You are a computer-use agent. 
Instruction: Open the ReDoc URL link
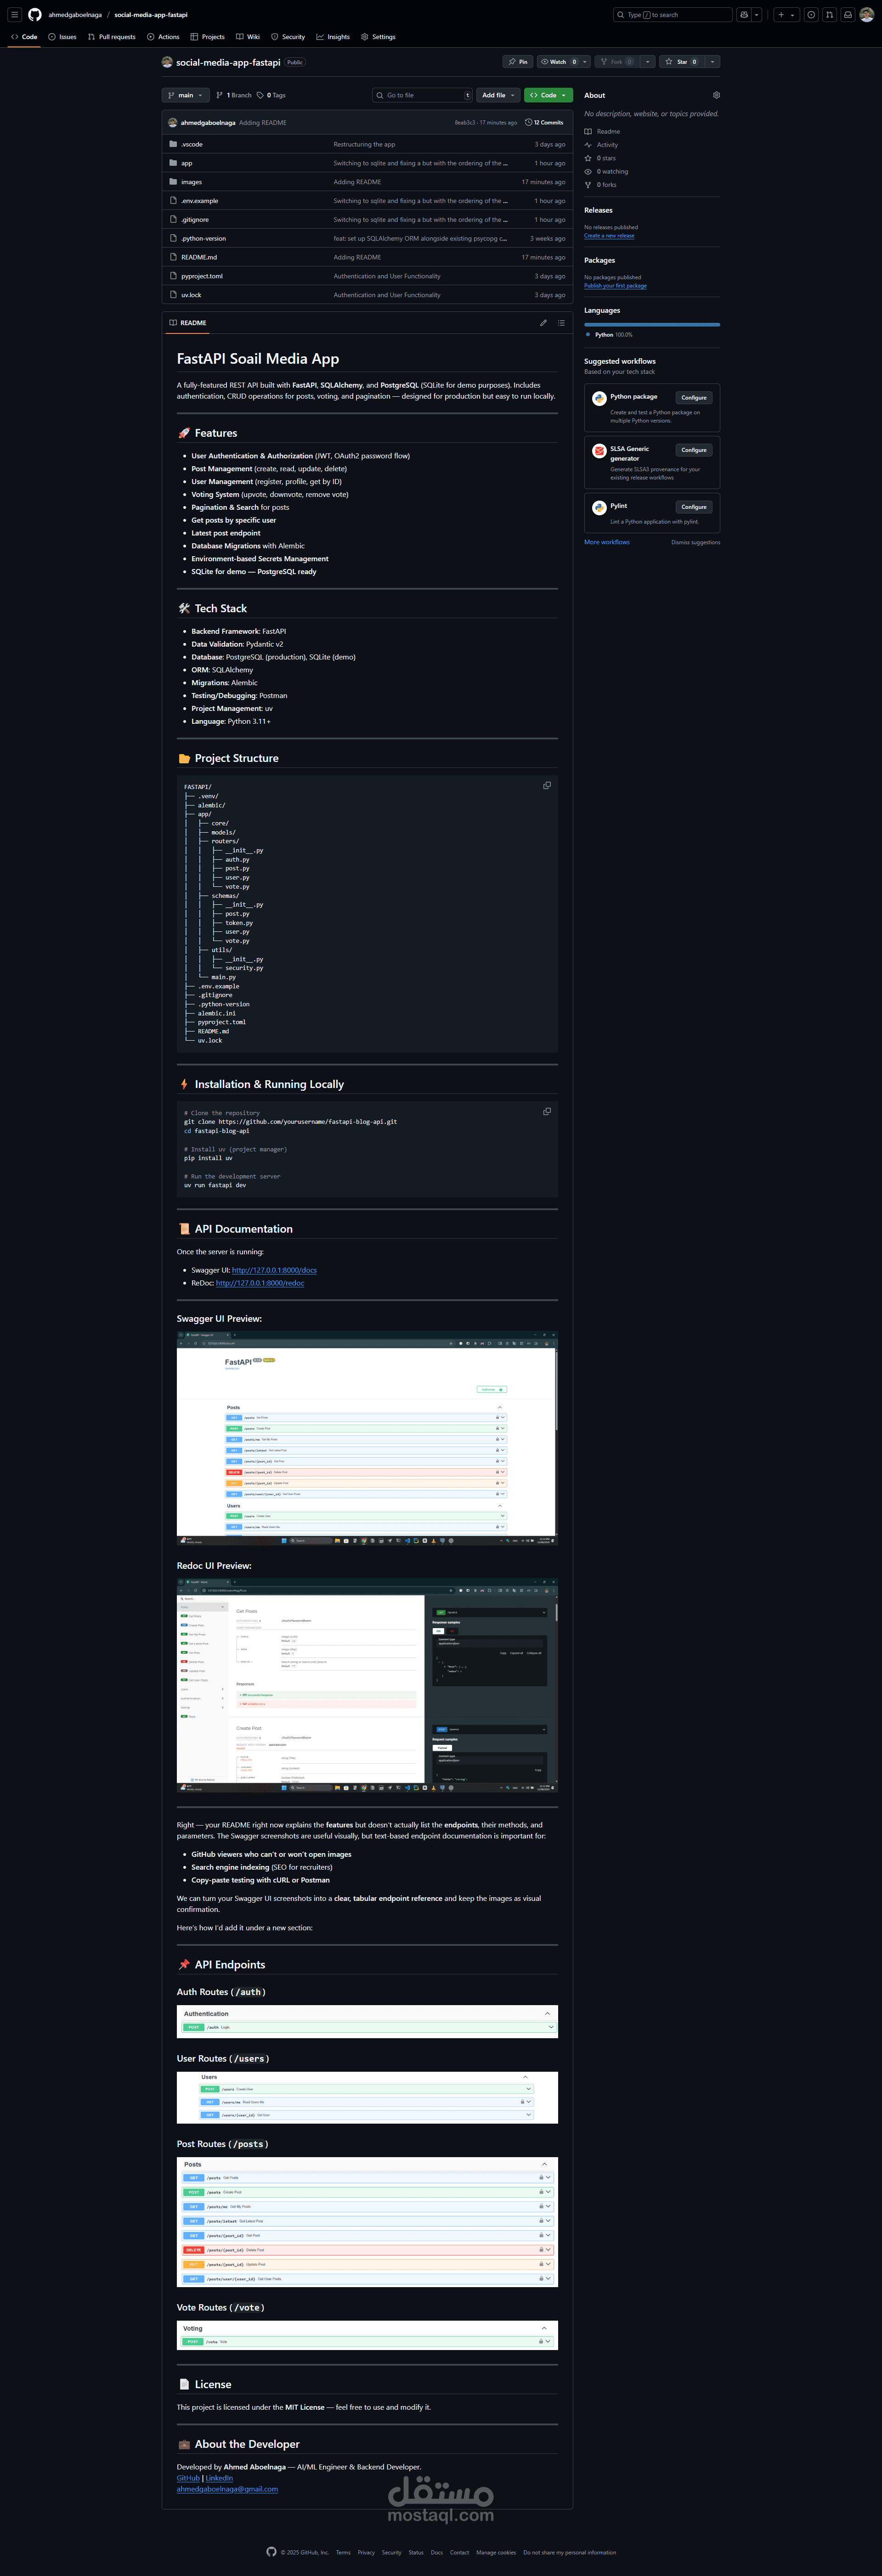coord(260,1283)
